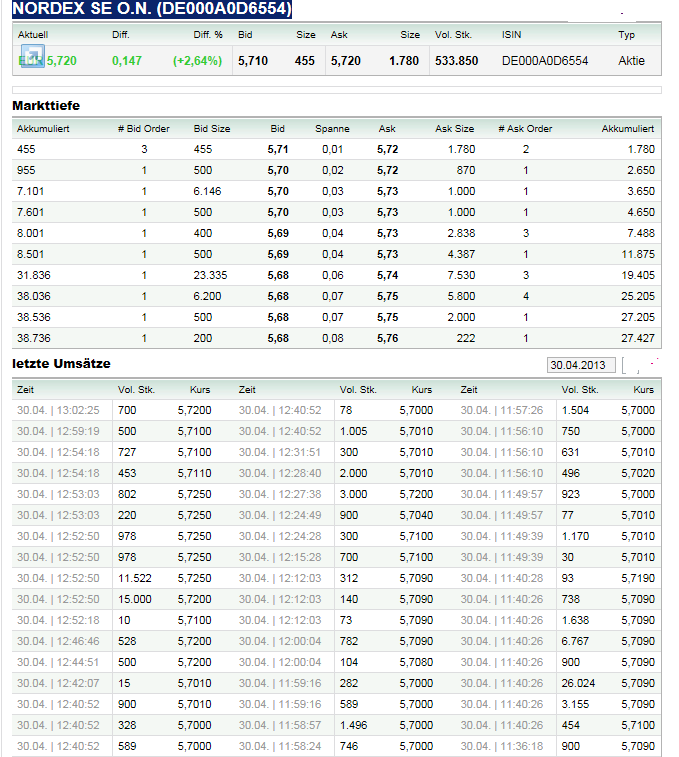The height and width of the screenshot is (757, 679).
Task: Click the trade time 12:28:40
Action: click(299, 474)
